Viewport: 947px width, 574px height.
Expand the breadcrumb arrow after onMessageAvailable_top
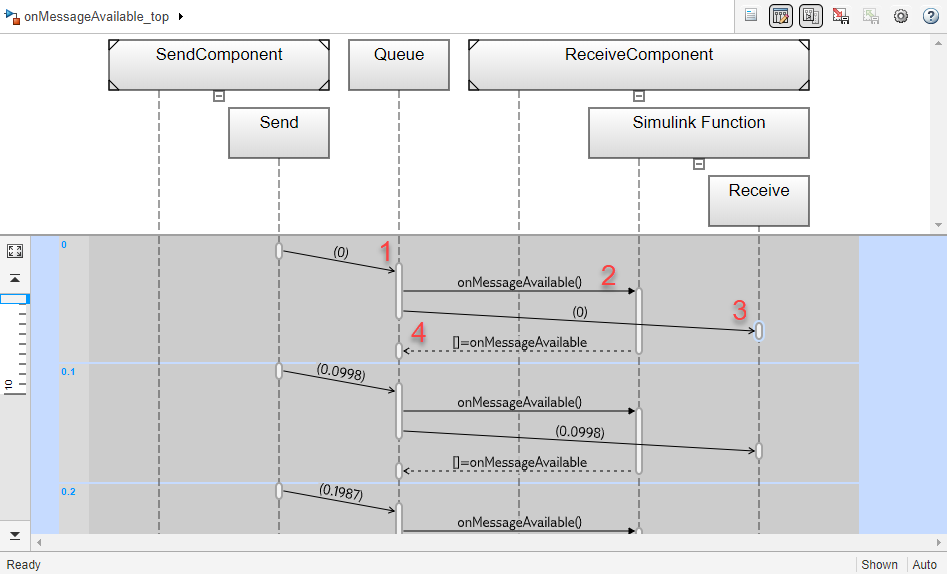tap(181, 16)
